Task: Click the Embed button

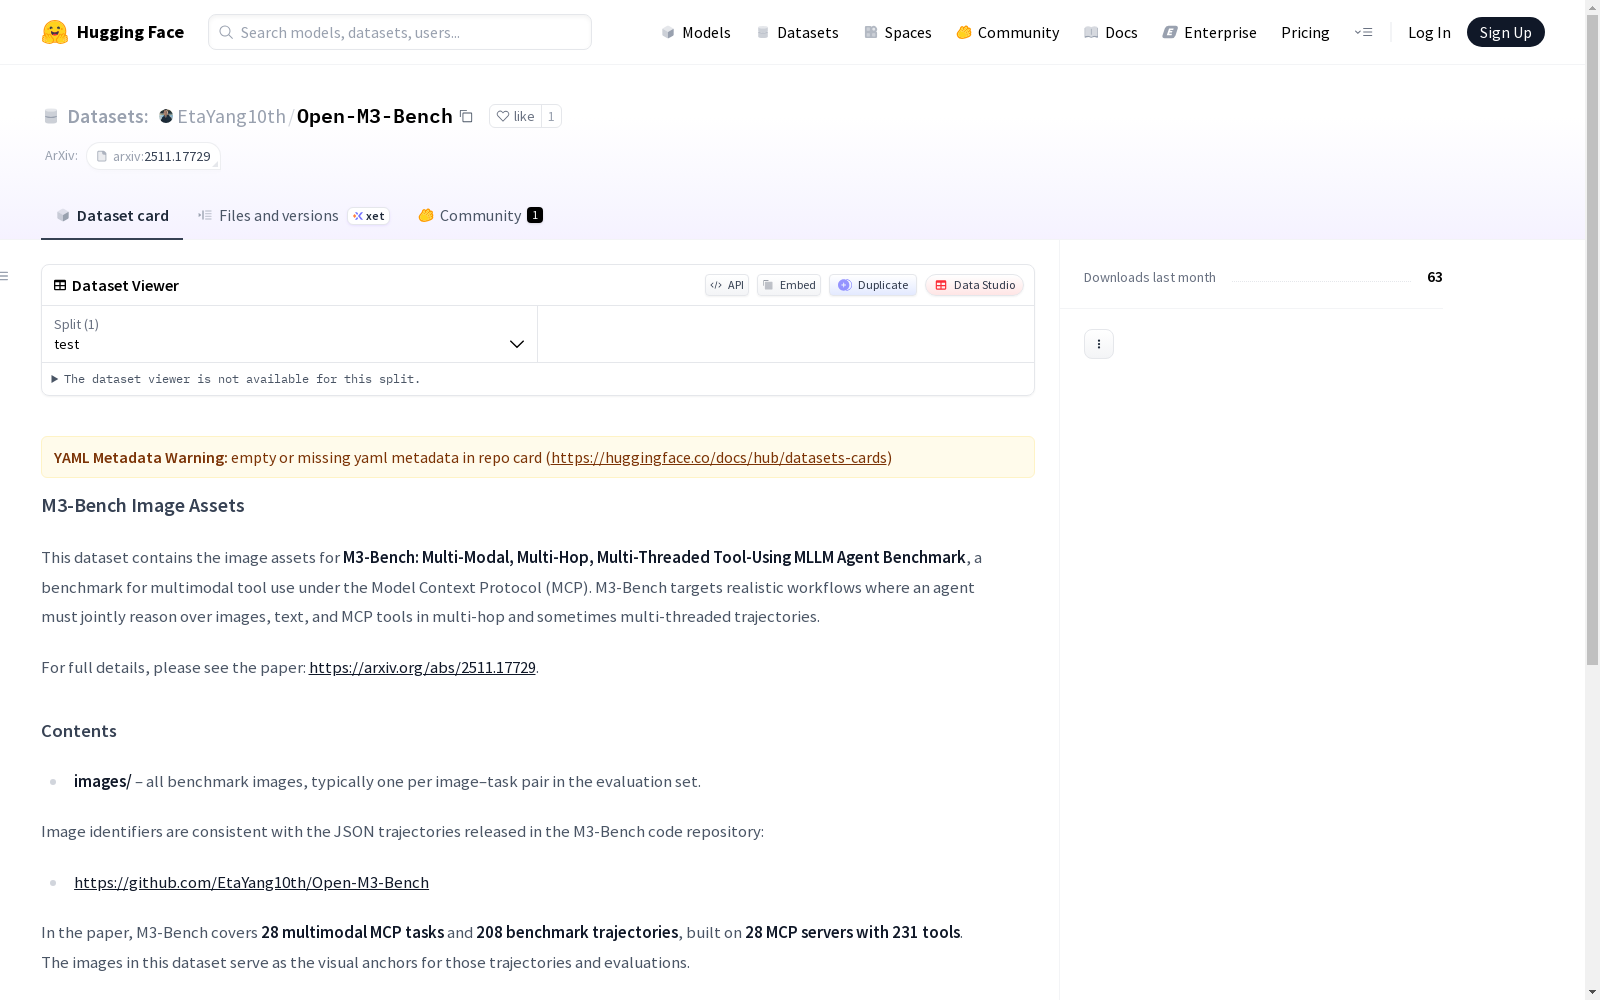Action: [789, 285]
